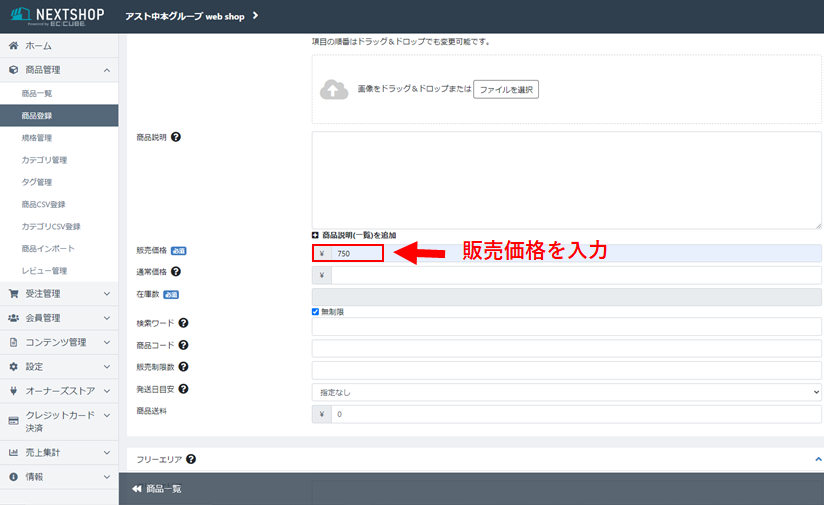The width and height of the screenshot is (824, 505).
Task: Expand the 受注管理 sidebar menu
Action: tap(58, 294)
